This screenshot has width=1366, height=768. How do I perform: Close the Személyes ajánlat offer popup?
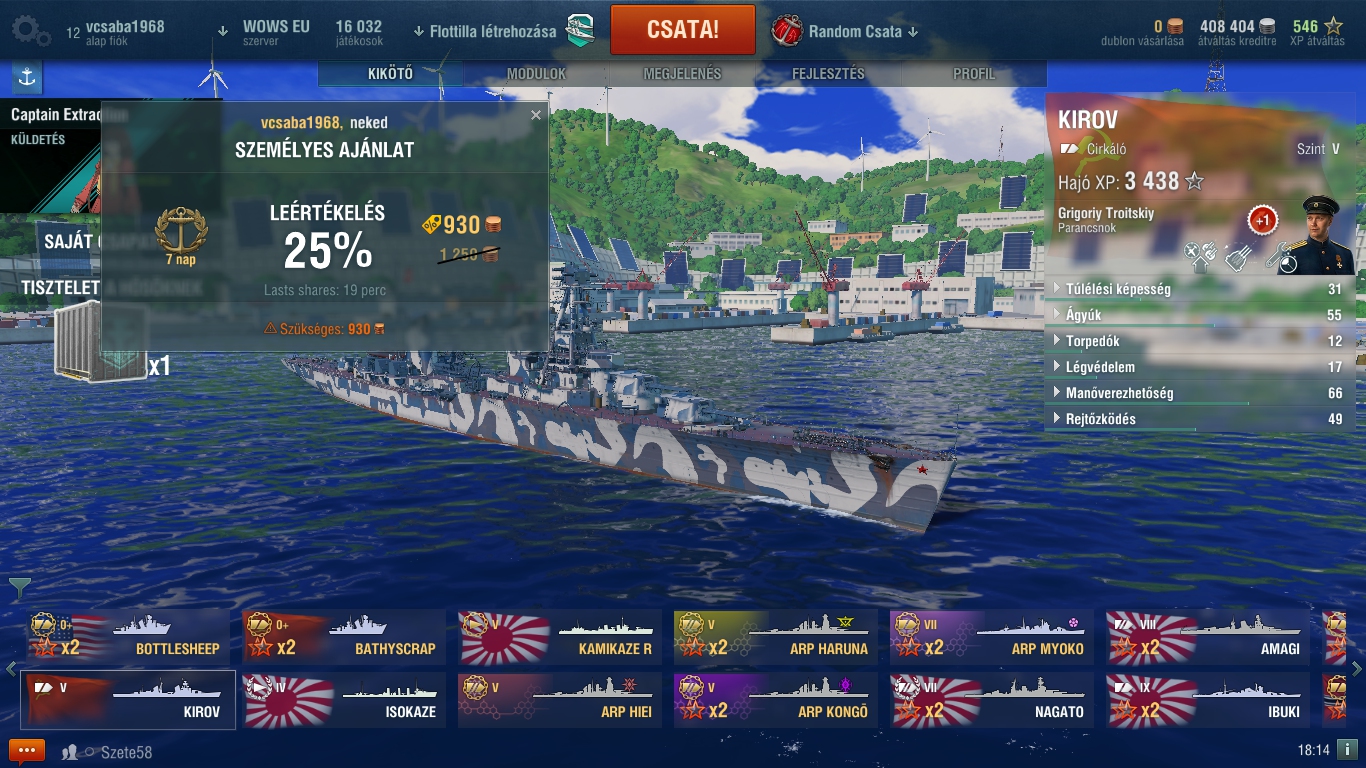pos(536,115)
